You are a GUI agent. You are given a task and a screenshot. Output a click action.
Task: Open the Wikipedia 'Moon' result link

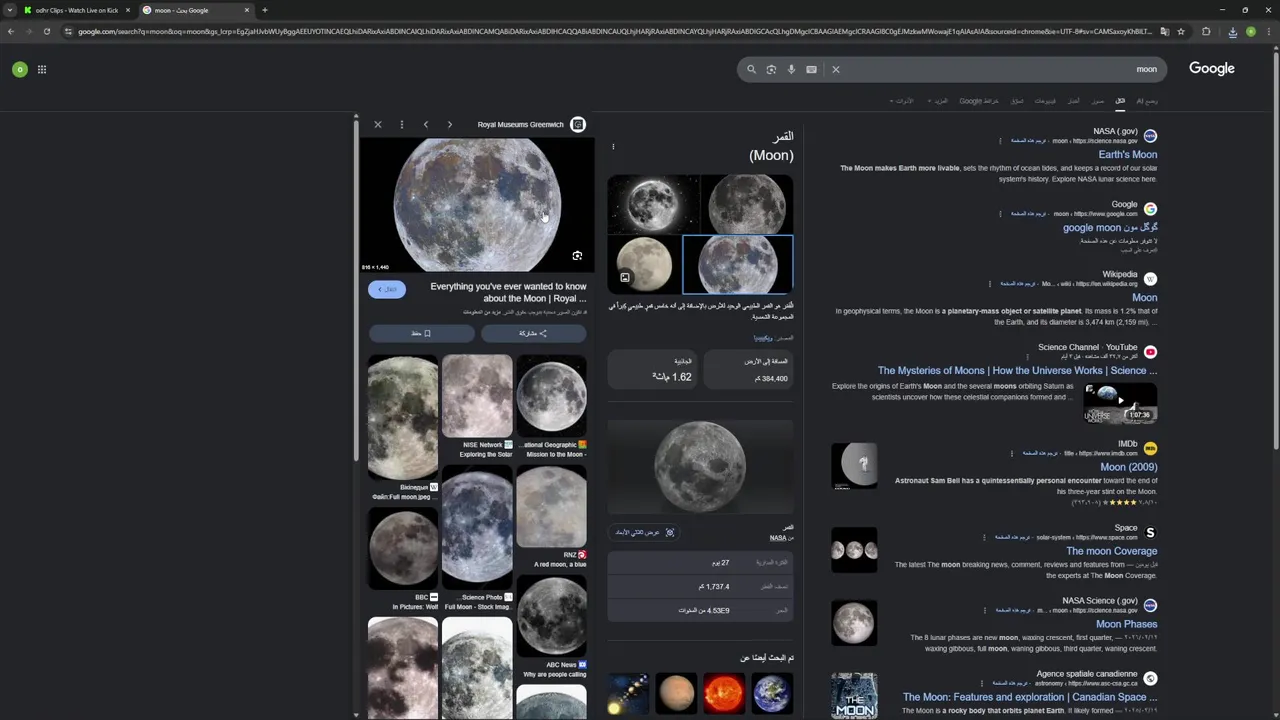(1144, 298)
